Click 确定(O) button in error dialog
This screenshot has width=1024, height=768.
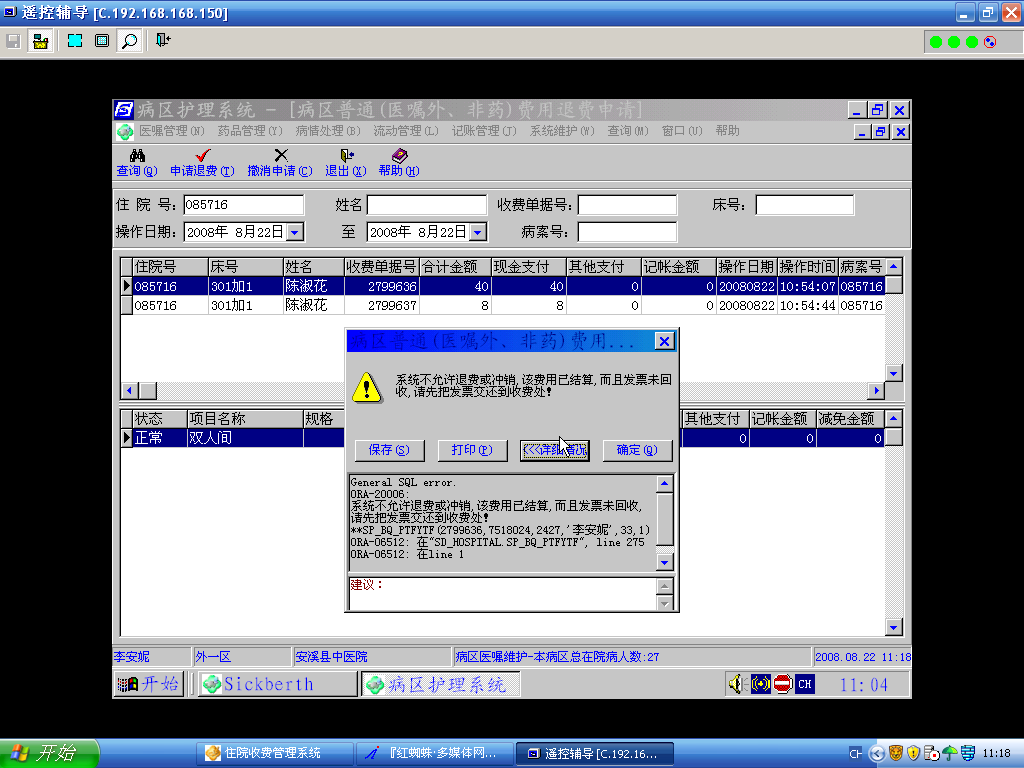pos(637,450)
